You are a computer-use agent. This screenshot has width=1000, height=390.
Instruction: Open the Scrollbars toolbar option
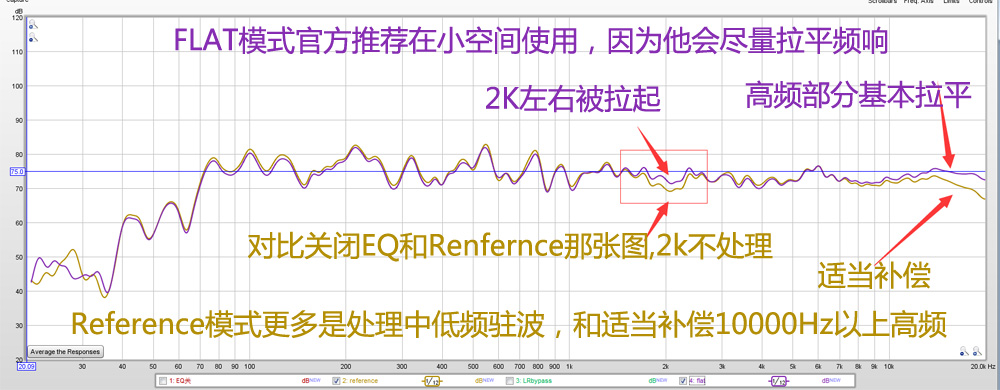[x=882, y=2]
